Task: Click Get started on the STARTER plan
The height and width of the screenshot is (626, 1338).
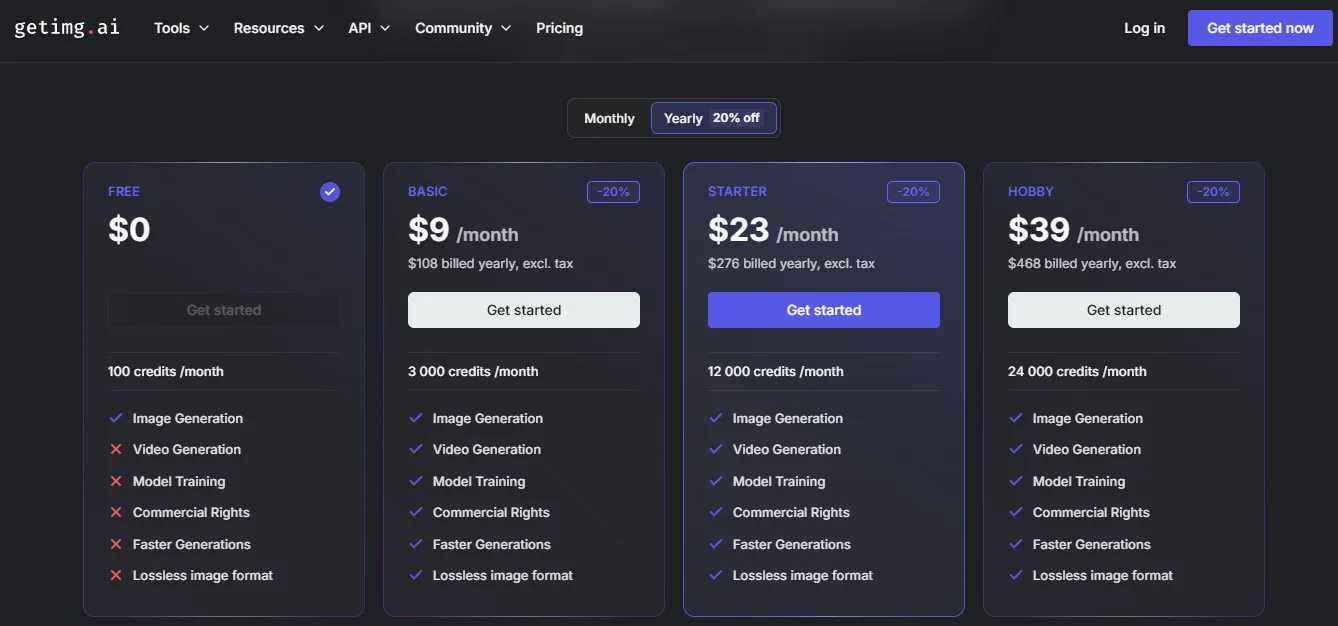Action: pyautogui.click(x=823, y=309)
